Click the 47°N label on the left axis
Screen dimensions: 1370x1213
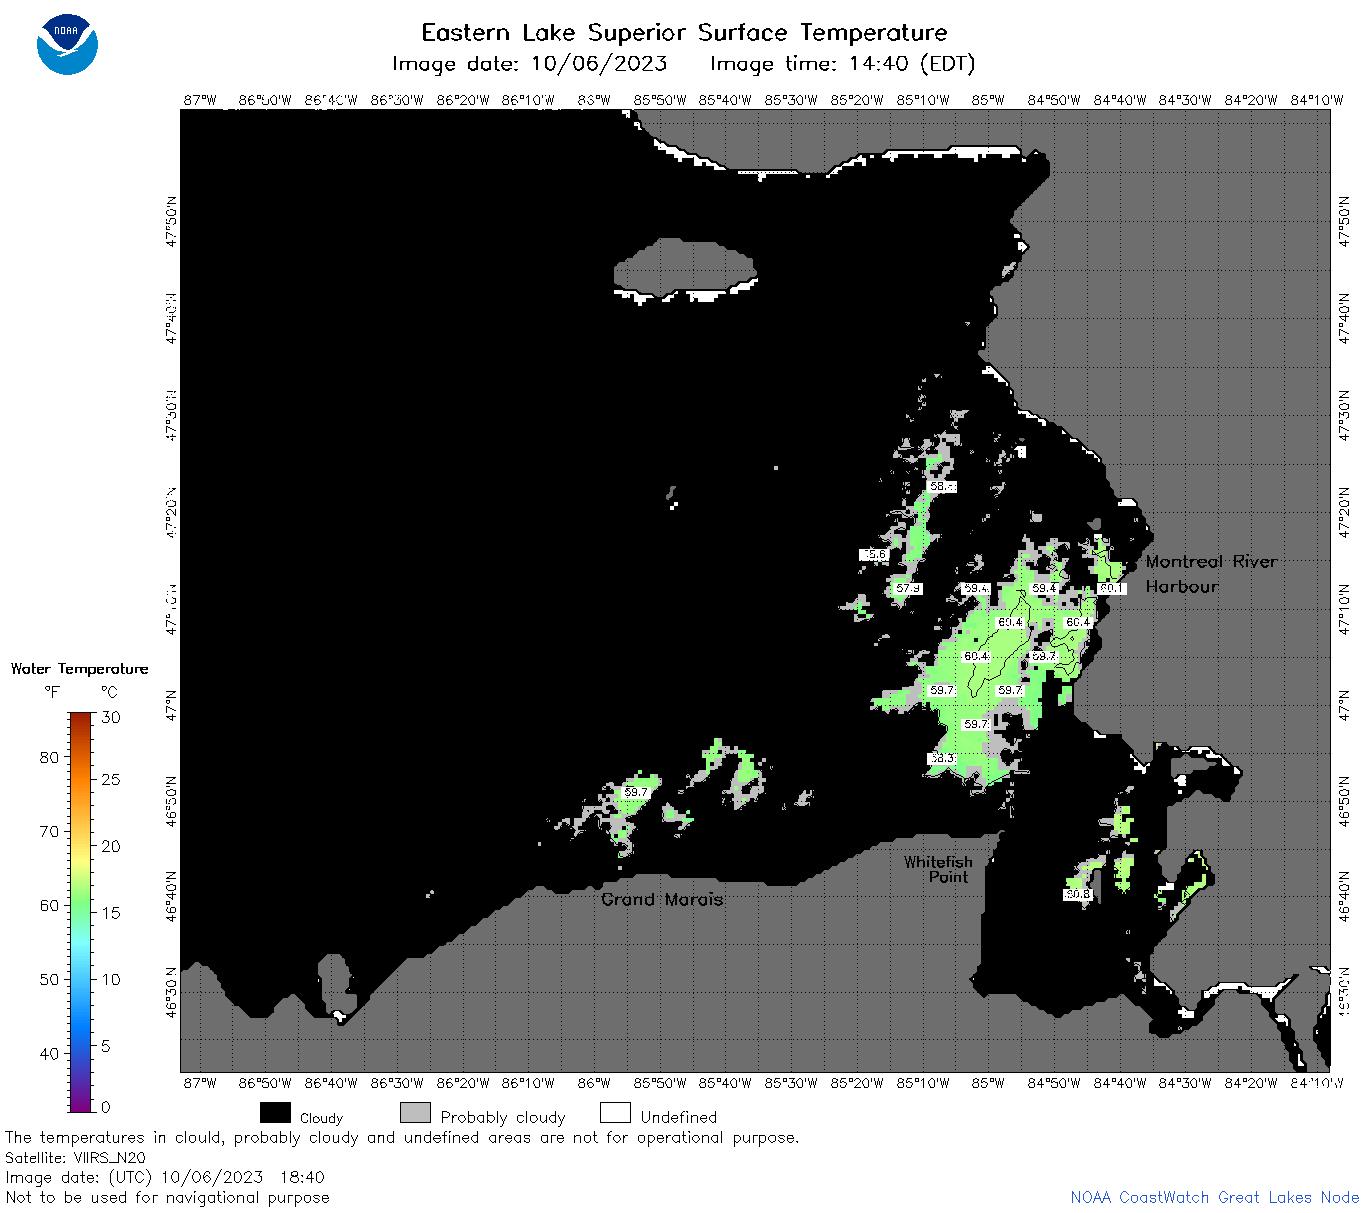click(172, 705)
